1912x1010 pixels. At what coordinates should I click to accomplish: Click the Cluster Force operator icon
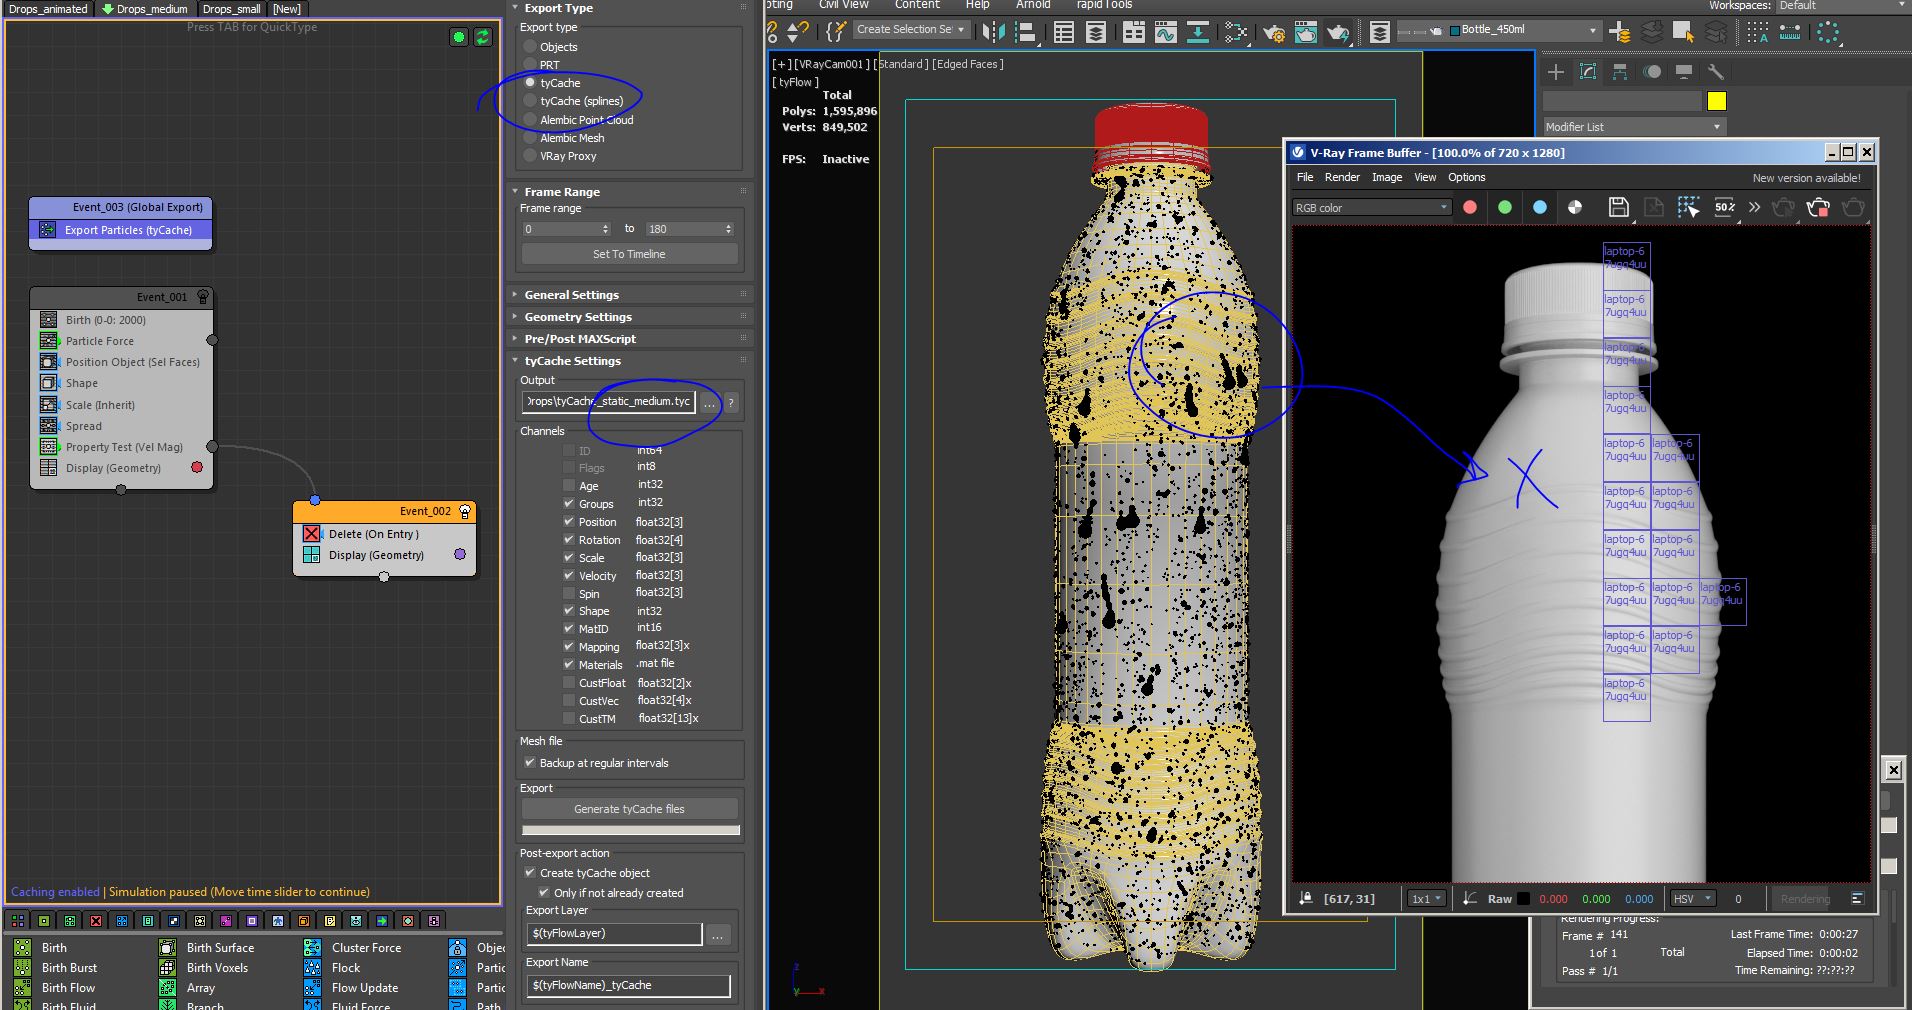coord(313,947)
